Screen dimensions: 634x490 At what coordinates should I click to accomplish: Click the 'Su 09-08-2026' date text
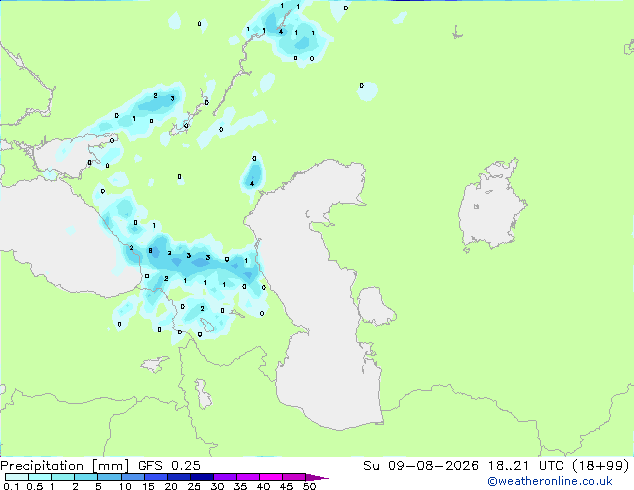tap(421, 466)
